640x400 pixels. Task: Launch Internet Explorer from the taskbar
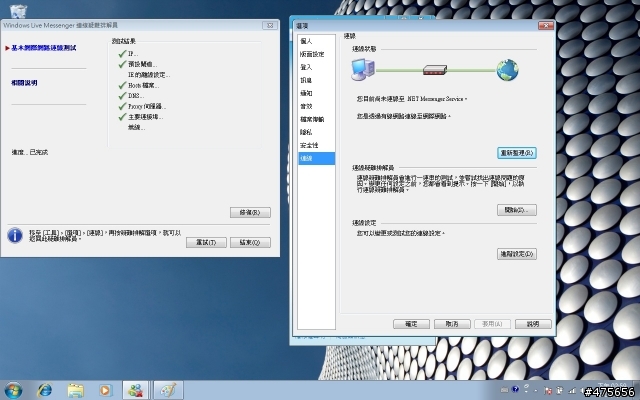[44, 391]
